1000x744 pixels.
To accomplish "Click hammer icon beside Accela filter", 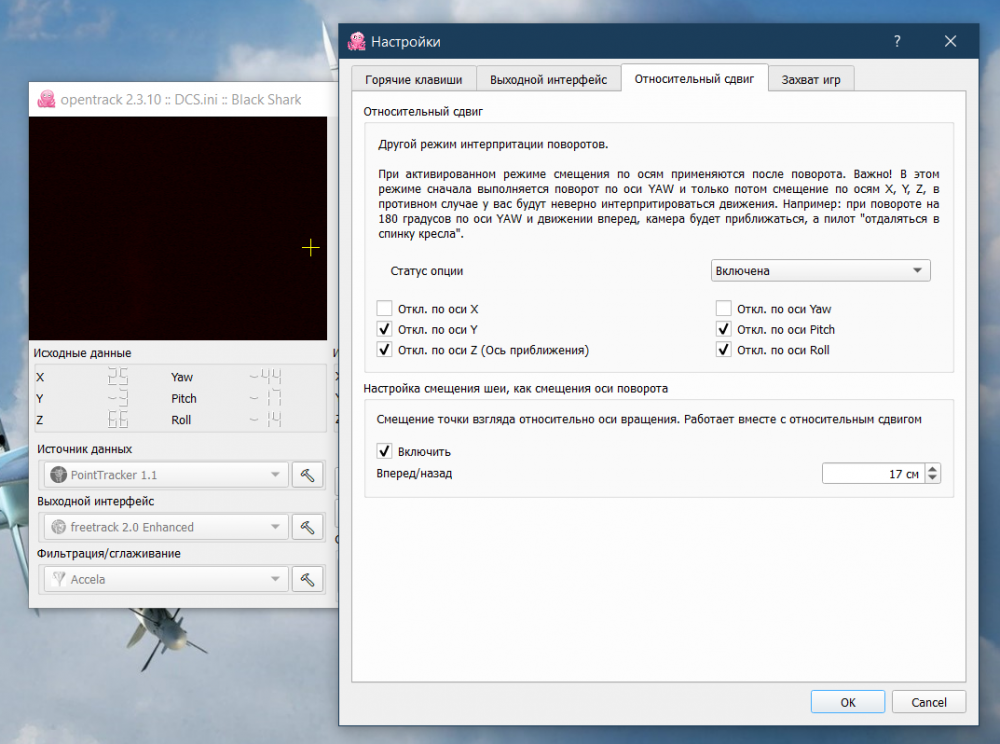I will click(x=307, y=579).
